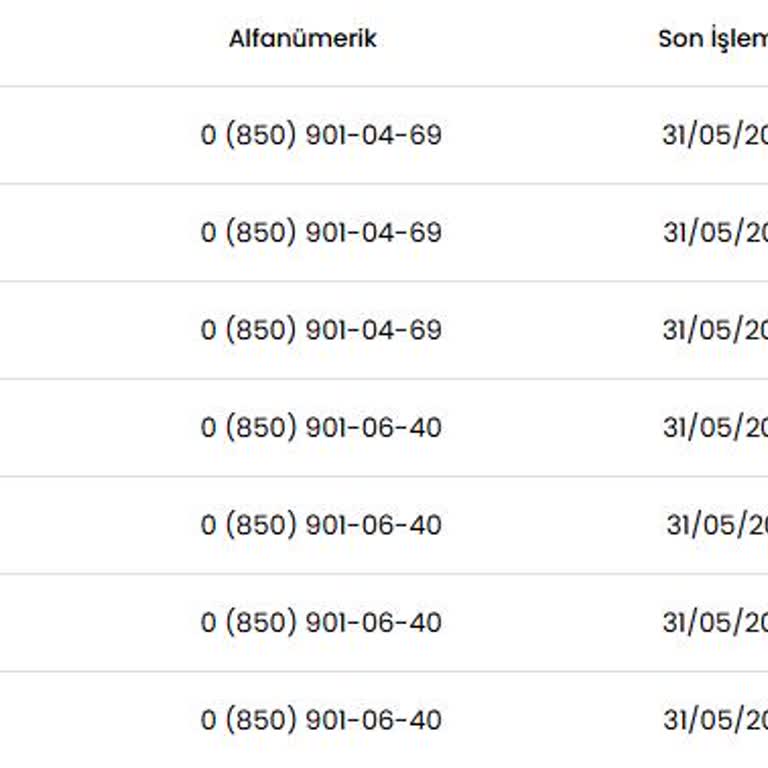
Task: Click the third row's 31/05 date cell
Action: (x=714, y=330)
